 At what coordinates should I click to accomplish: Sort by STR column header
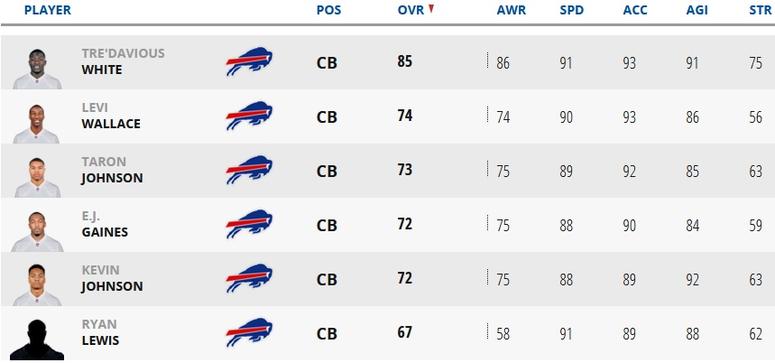tap(760, 10)
